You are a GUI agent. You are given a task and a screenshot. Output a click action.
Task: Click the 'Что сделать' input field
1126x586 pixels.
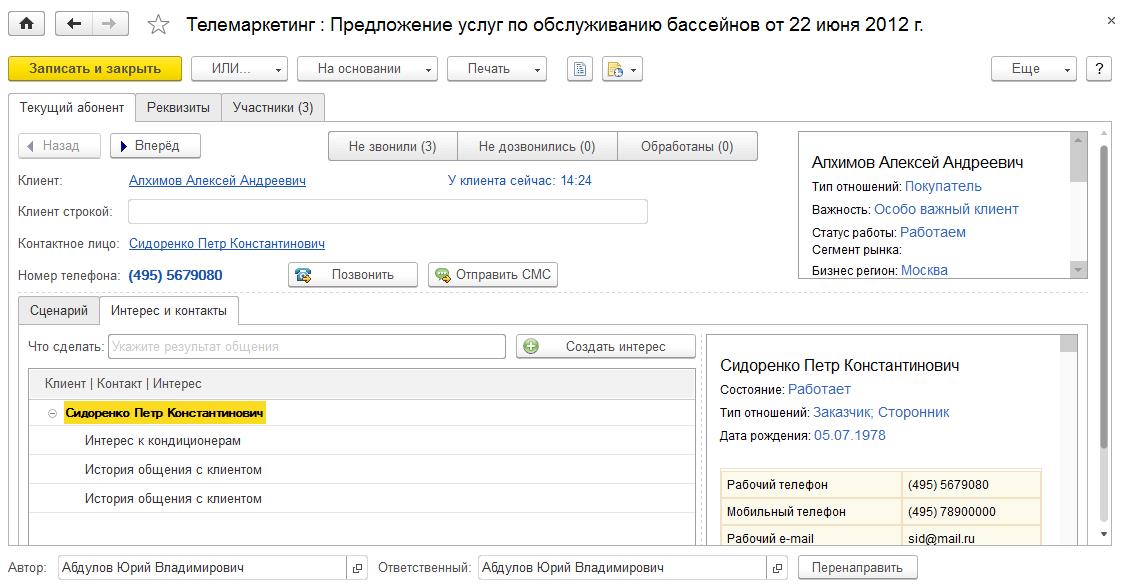click(306, 347)
